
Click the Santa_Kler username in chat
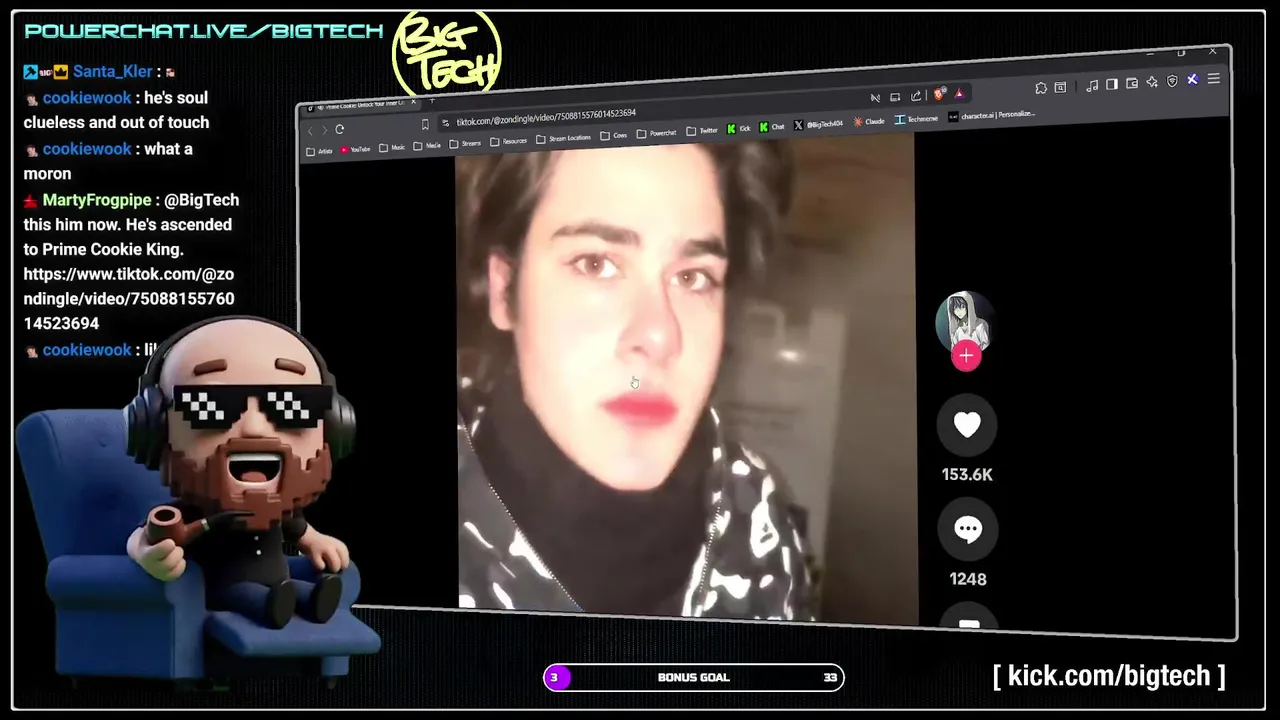point(113,72)
